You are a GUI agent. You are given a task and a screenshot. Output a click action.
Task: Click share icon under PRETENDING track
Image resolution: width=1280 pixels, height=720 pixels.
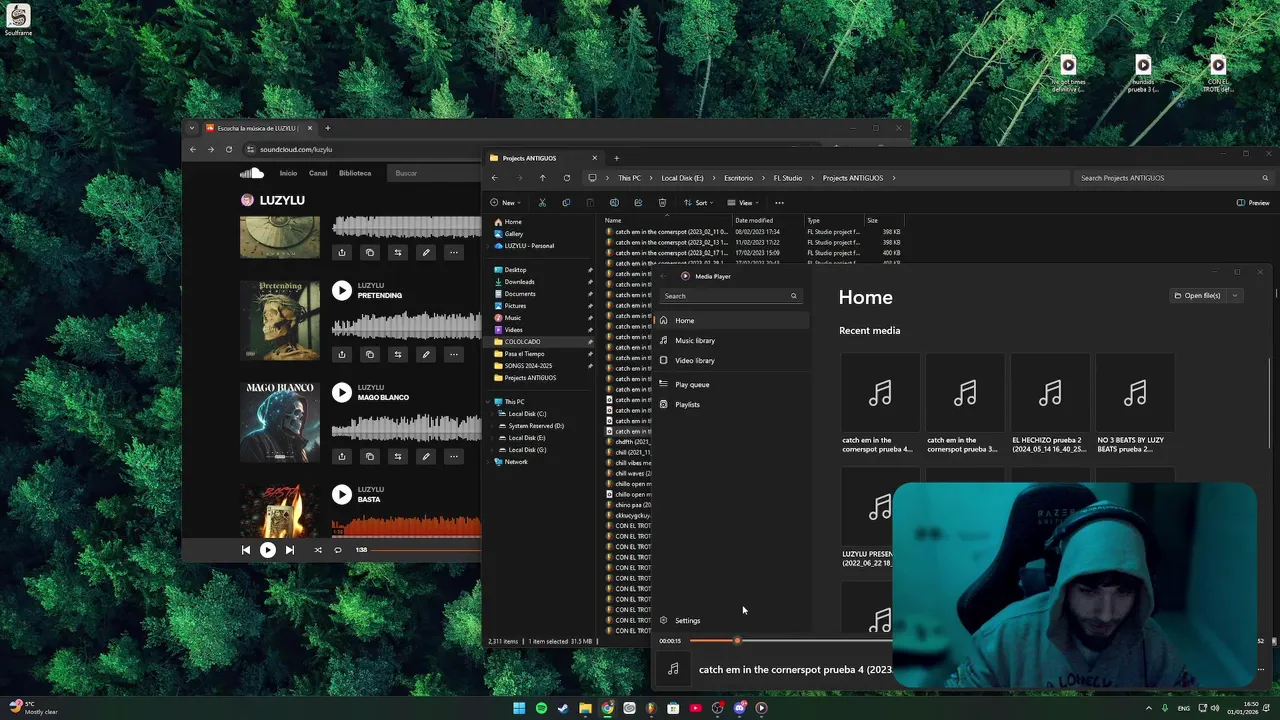coord(342,354)
